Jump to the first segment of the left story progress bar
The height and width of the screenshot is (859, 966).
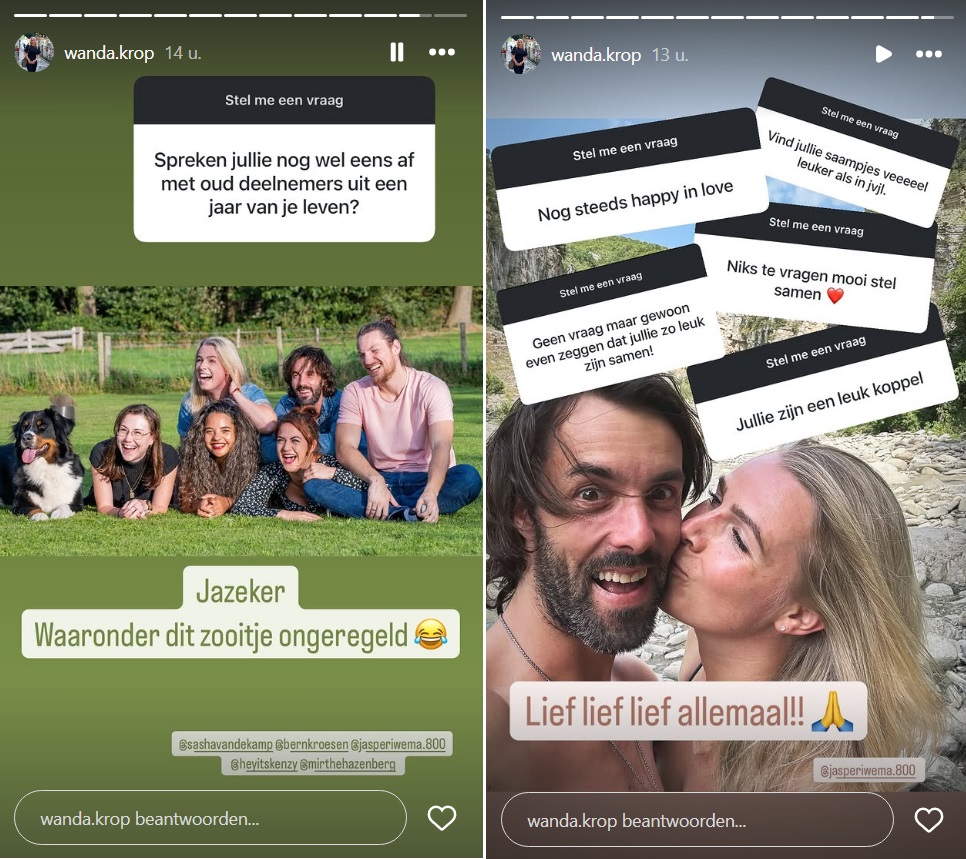point(30,15)
